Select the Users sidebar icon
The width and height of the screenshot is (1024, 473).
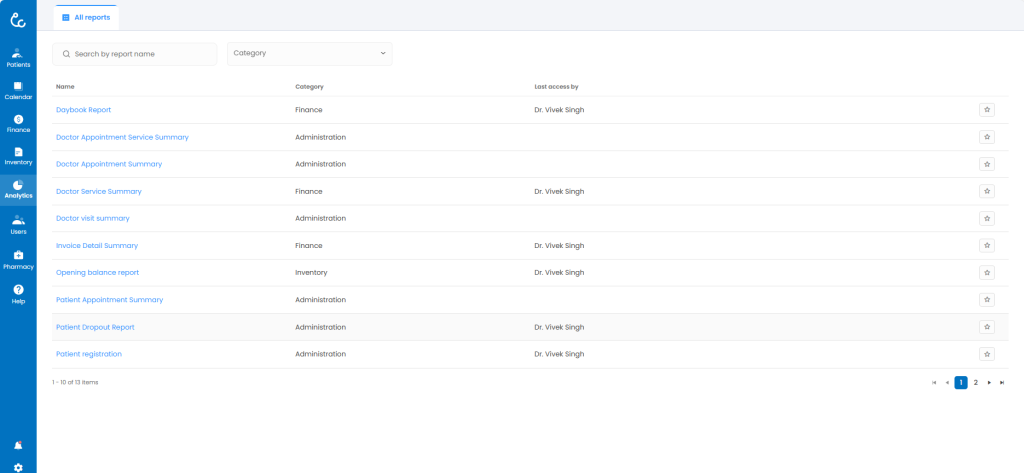coord(18,223)
